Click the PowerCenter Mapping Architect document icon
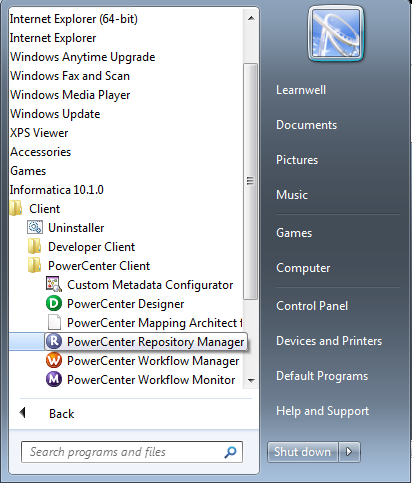The image size is (412, 483). [x=54, y=322]
